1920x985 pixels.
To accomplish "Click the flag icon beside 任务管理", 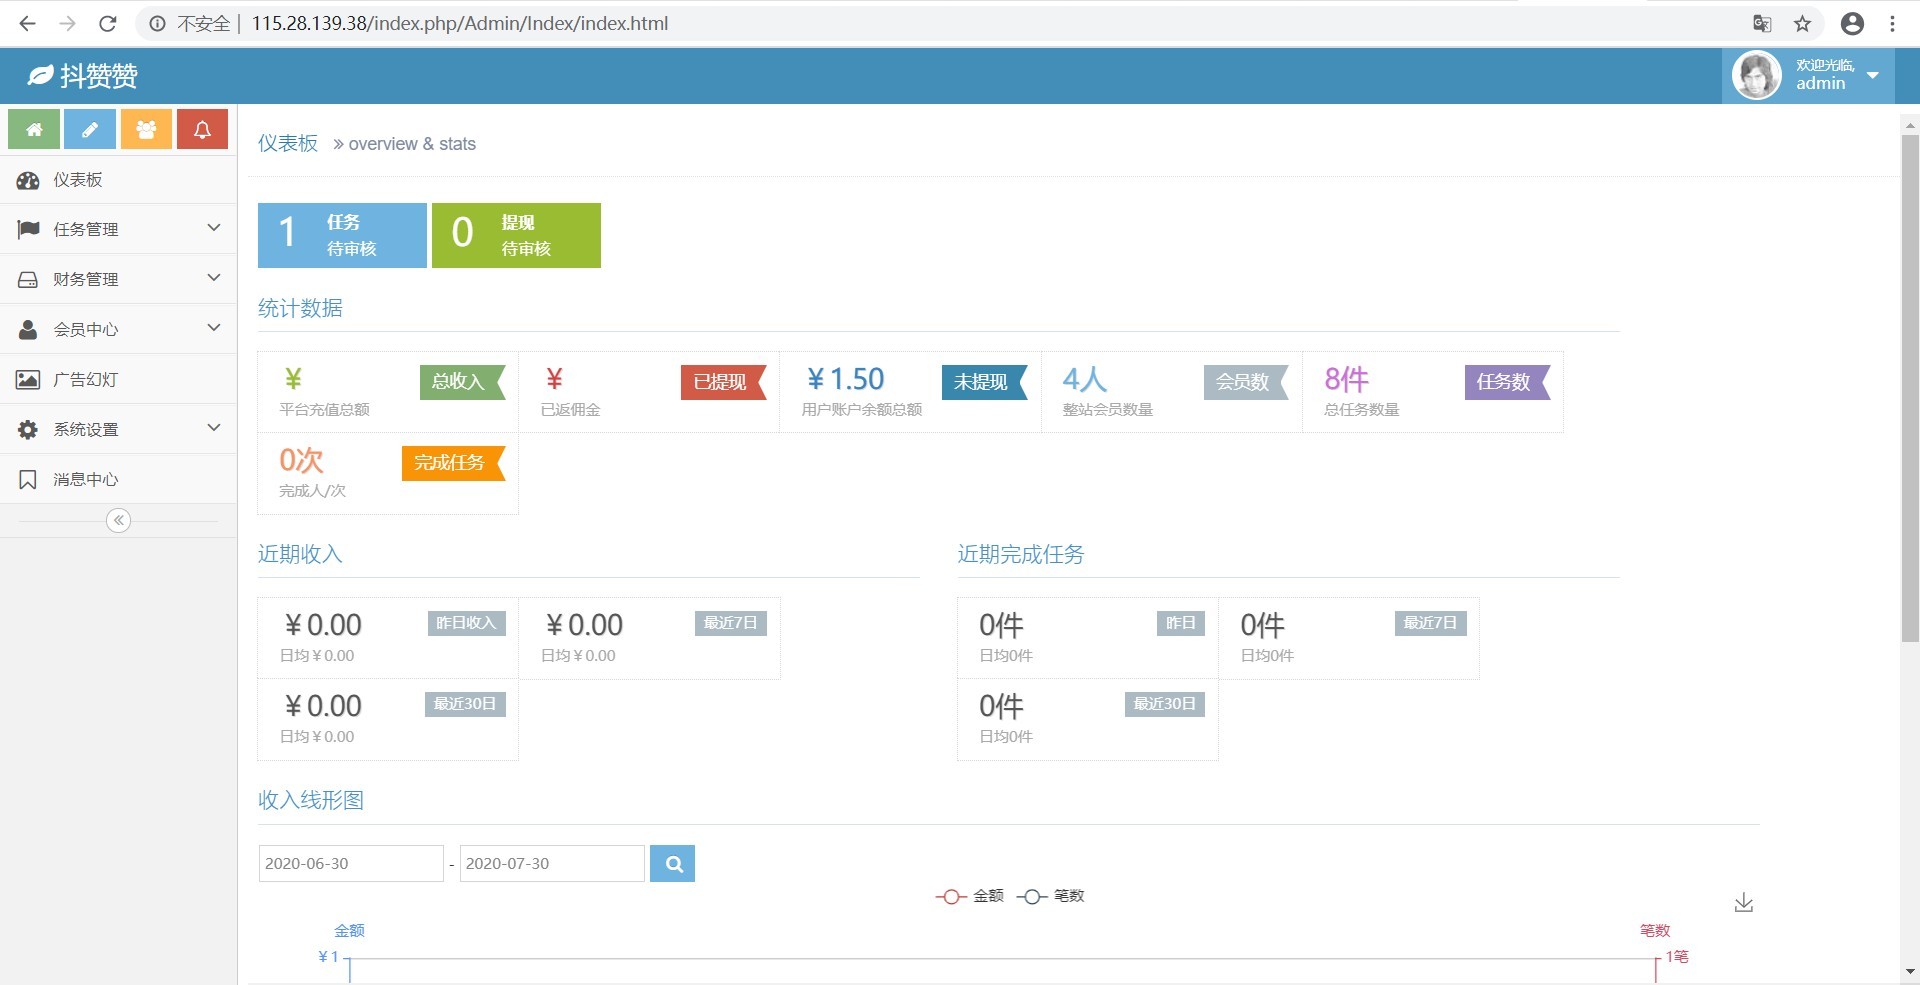I will coord(28,230).
